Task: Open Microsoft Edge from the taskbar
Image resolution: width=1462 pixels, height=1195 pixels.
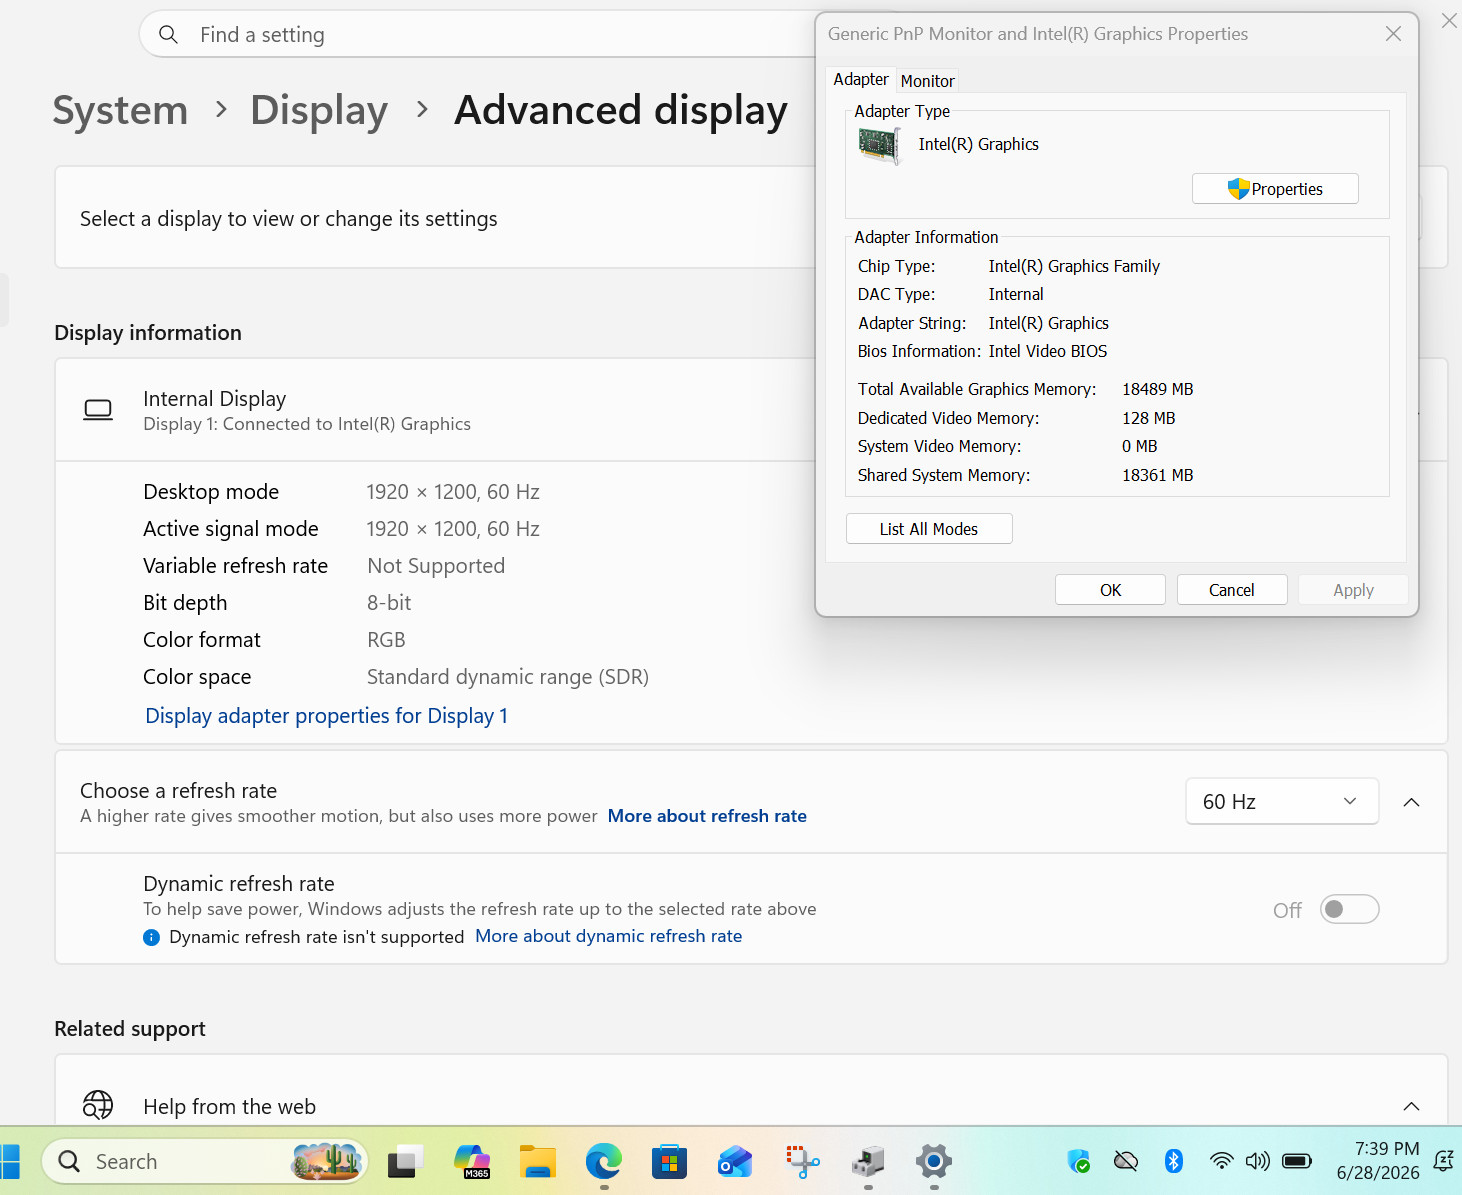Action: coord(604,1161)
